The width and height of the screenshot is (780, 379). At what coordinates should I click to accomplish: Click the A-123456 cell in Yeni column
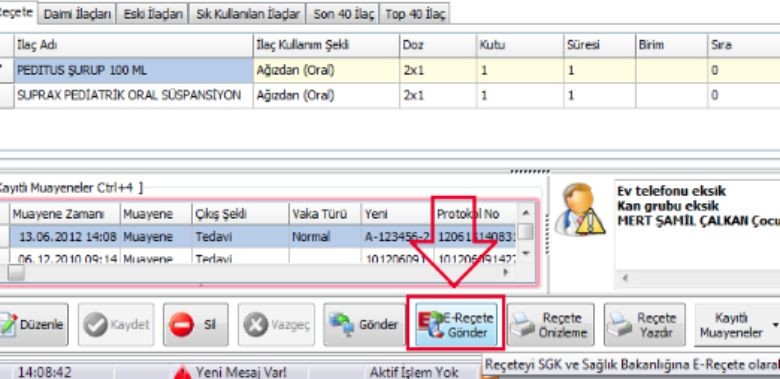tap(397, 237)
